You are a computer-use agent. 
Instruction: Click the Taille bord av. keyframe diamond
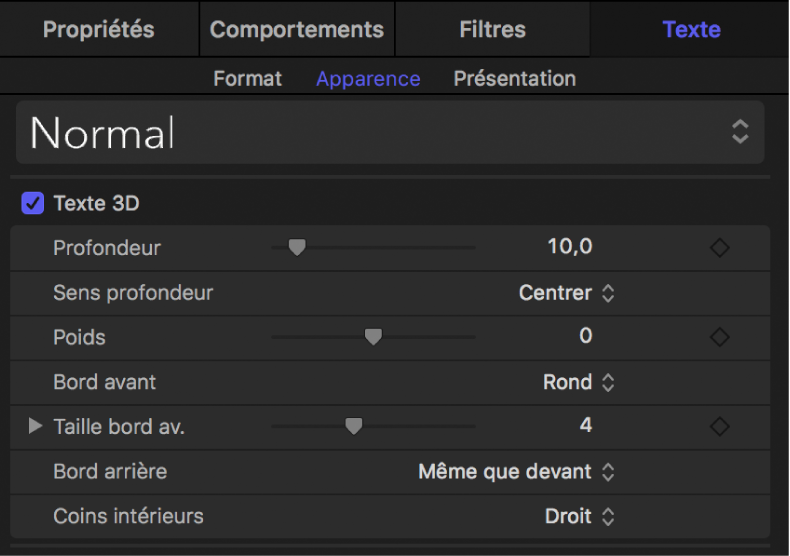(719, 427)
